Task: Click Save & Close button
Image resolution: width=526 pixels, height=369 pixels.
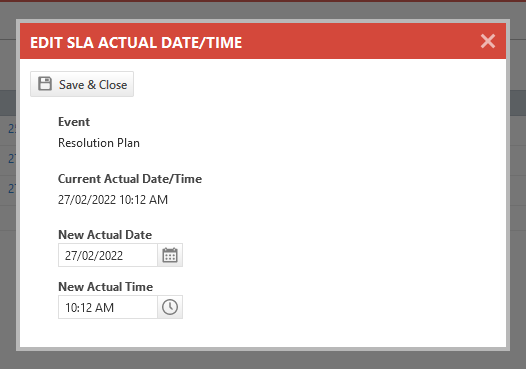Action: point(82,84)
